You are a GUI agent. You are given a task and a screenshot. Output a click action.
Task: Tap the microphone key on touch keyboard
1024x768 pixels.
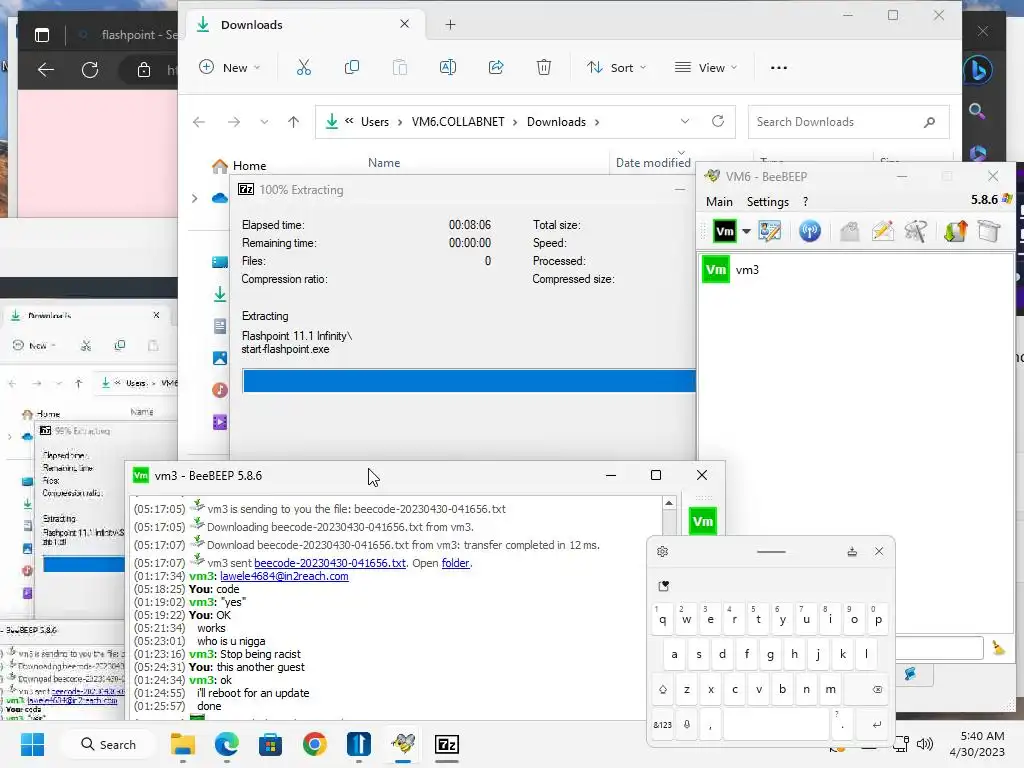coord(687,724)
